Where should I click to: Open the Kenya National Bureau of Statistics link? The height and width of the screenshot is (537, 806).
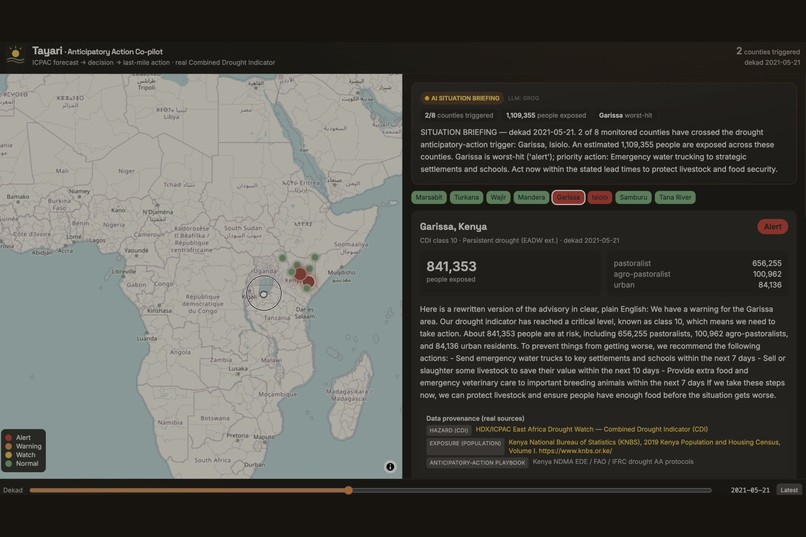(644, 446)
